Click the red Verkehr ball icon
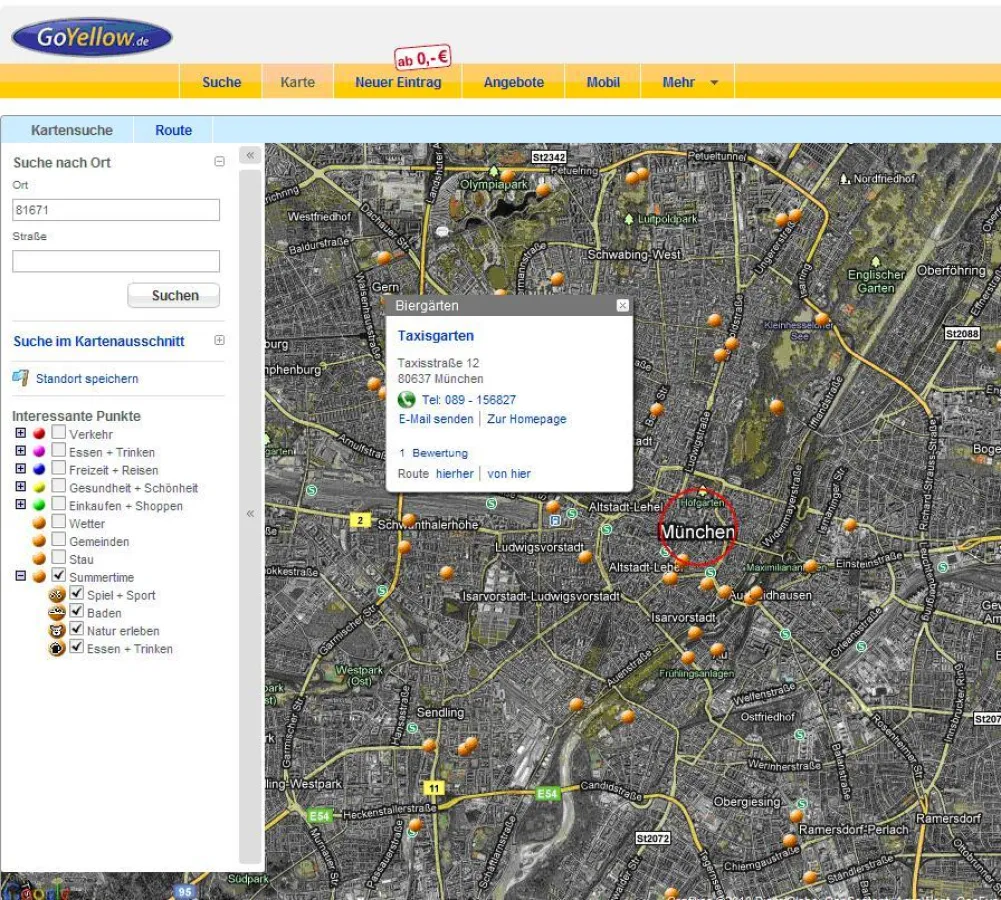1001x900 pixels. point(39,434)
